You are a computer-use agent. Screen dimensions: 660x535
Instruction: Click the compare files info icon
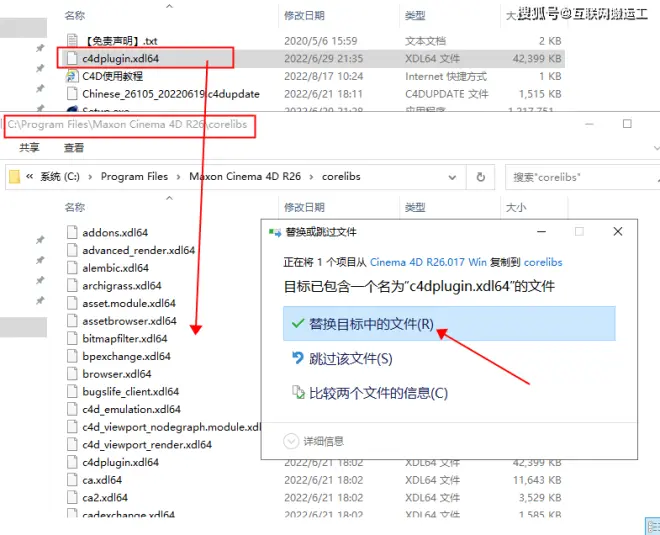coord(296,393)
